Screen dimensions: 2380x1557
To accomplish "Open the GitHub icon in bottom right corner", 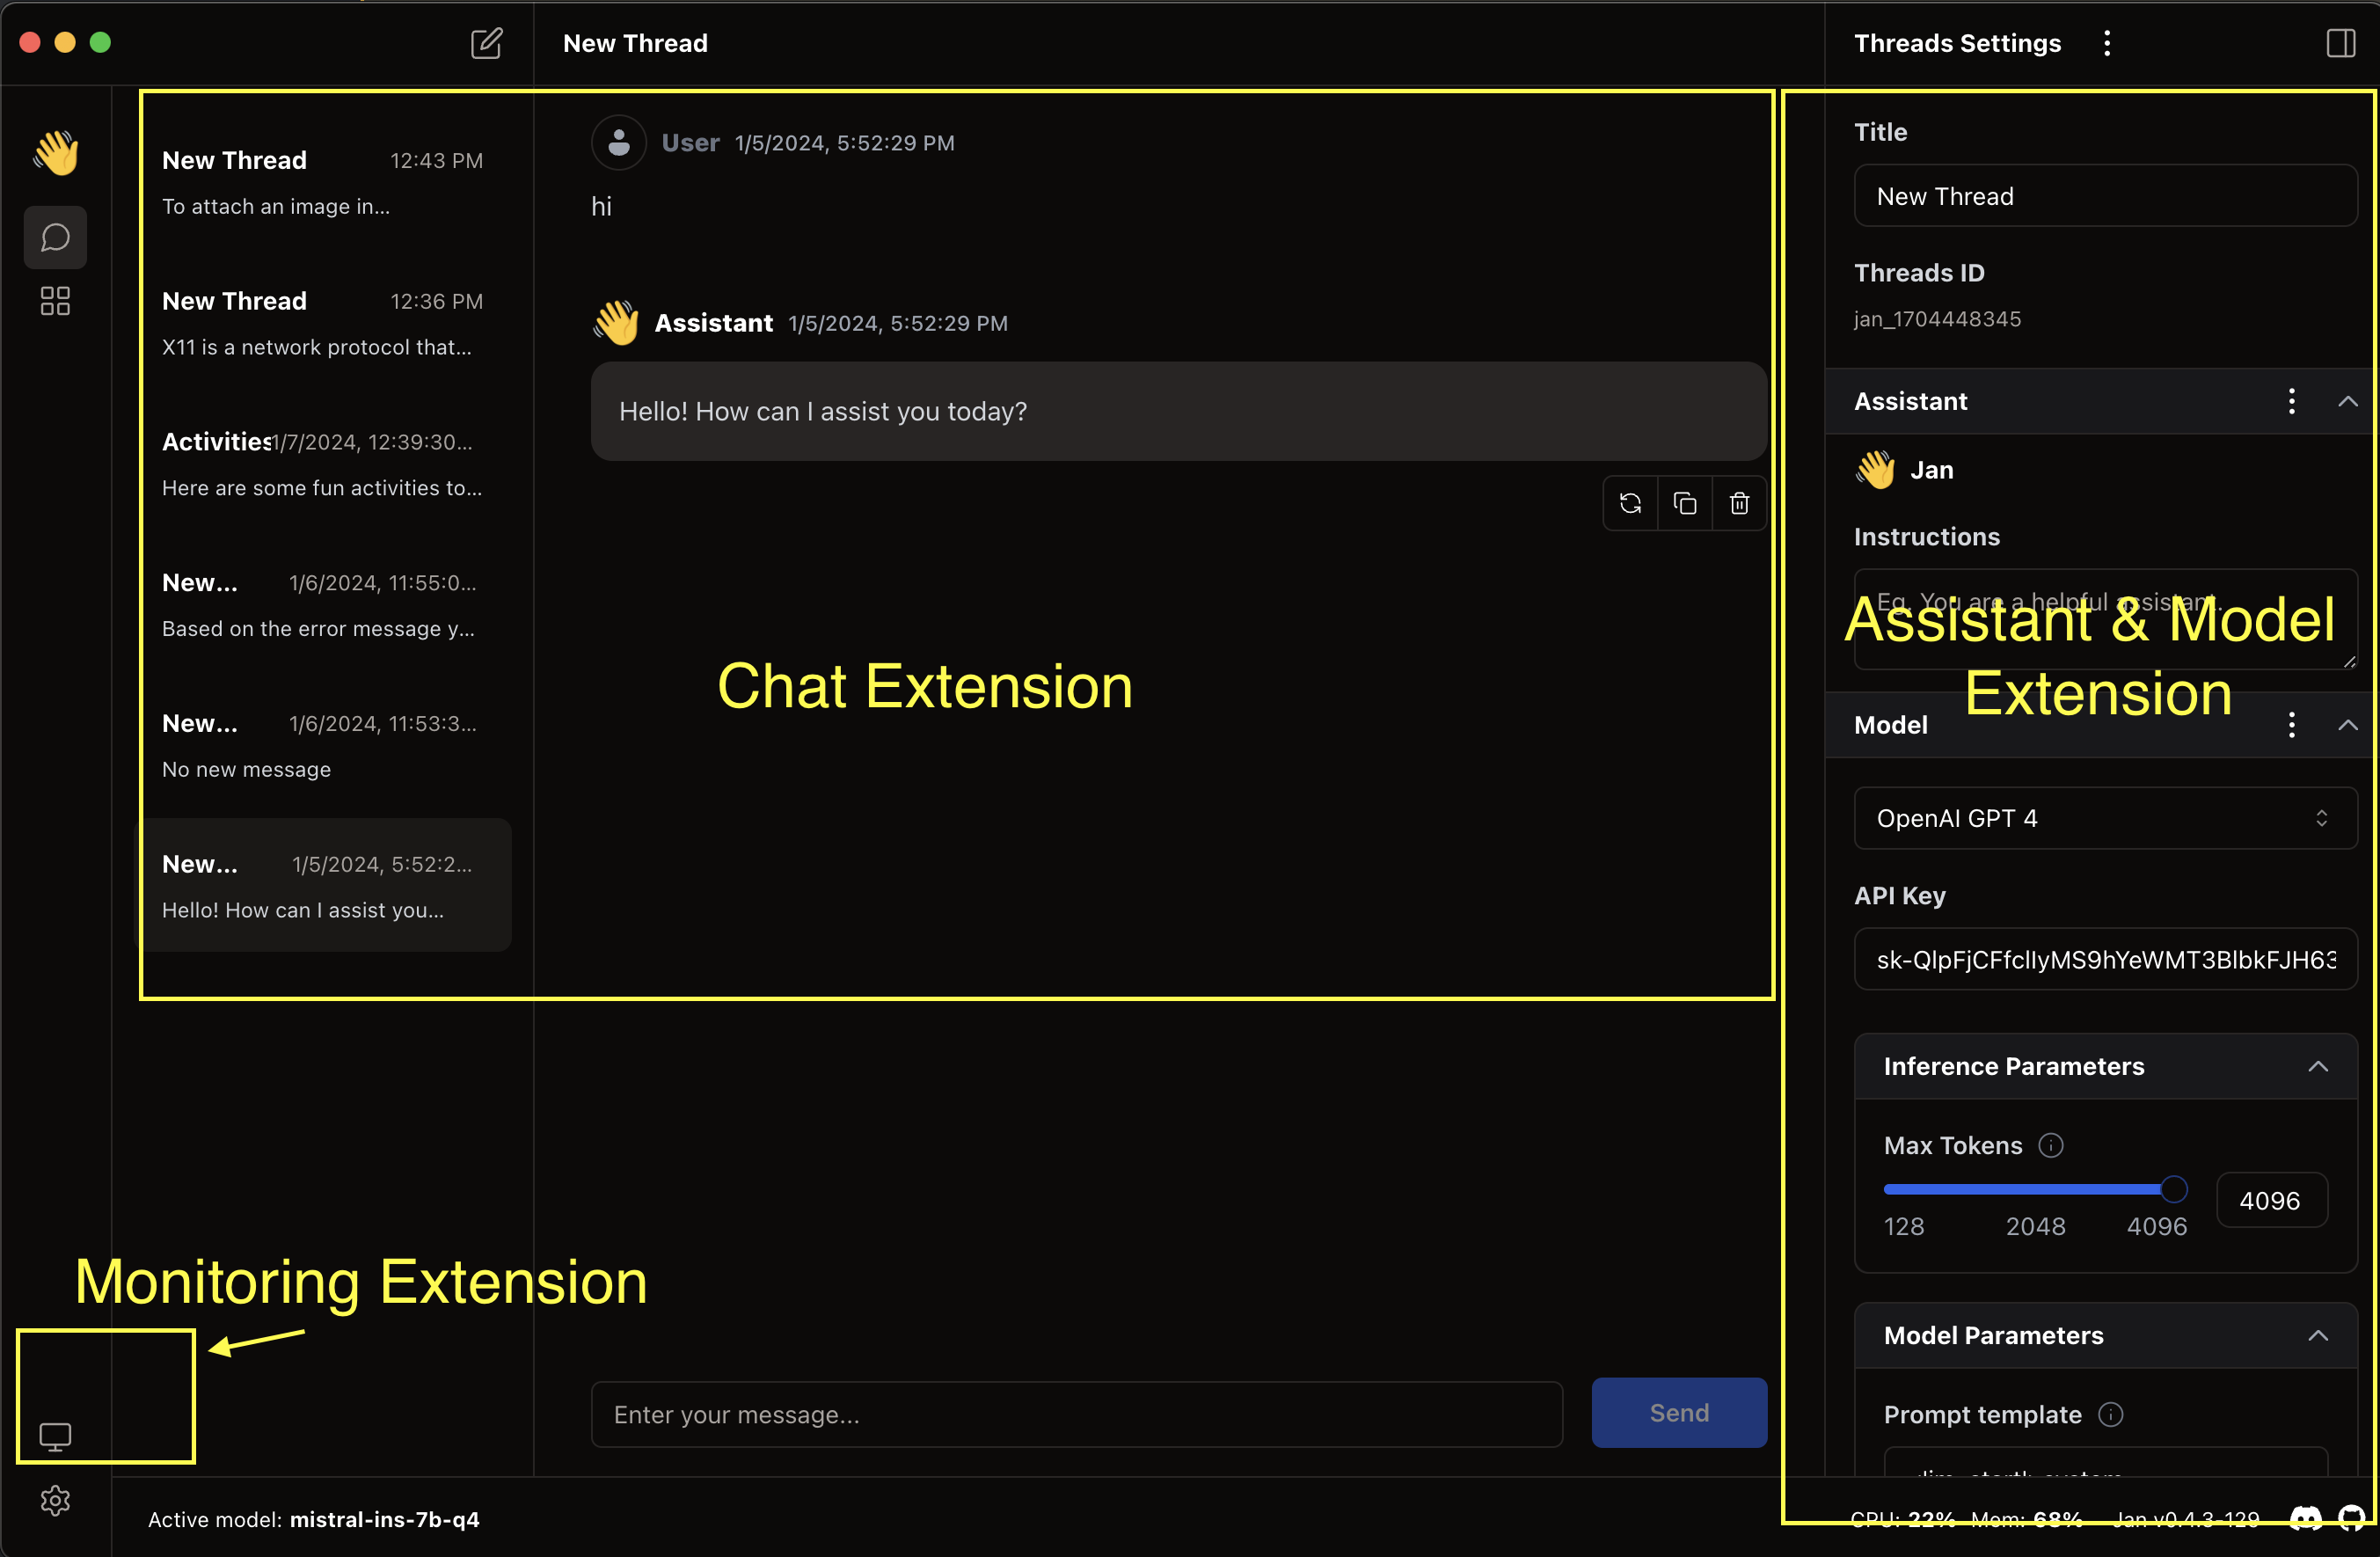I will click(x=2352, y=1519).
